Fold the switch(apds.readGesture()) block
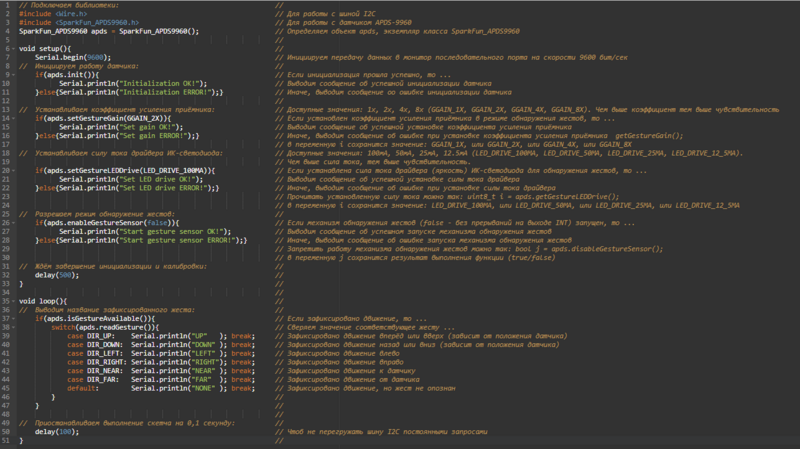The image size is (800, 449). click(13, 328)
